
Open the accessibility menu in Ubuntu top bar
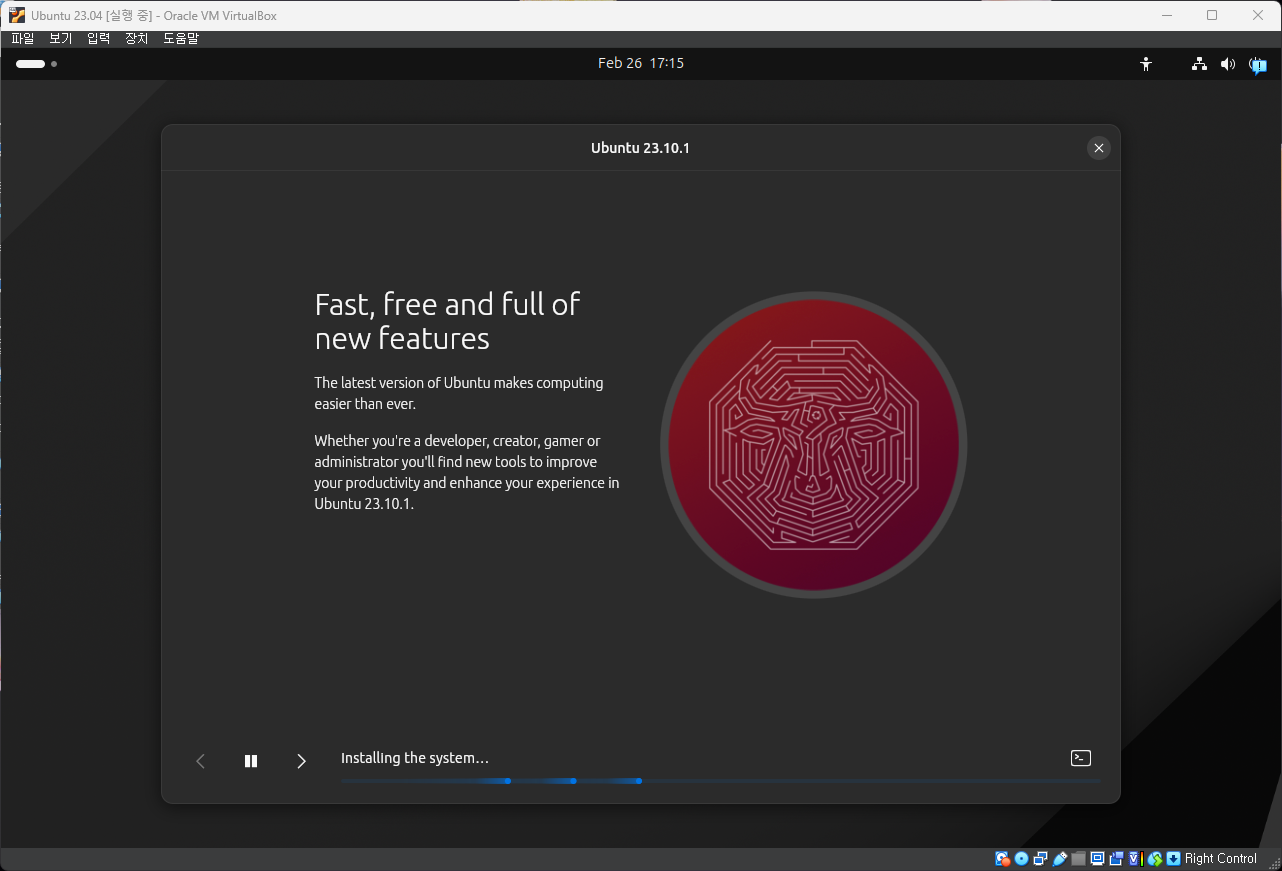coord(1146,64)
